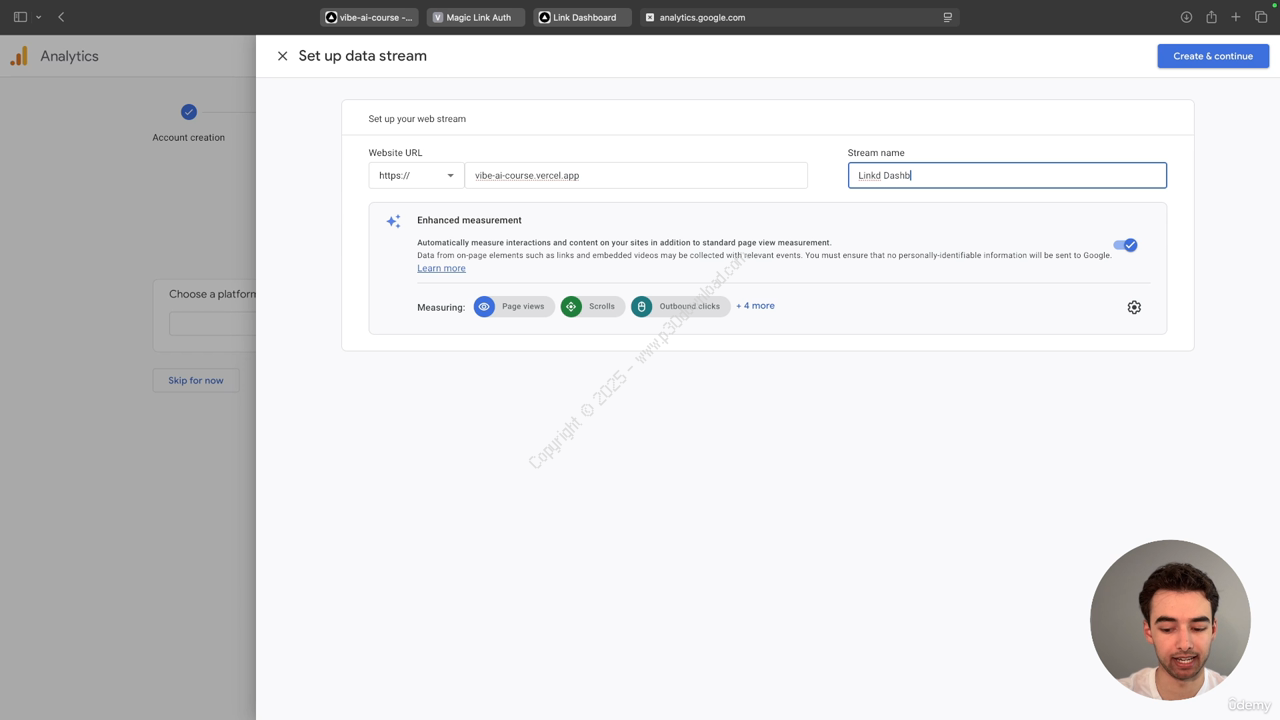Viewport: 1280px width, 720px height.
Task: Click the Create & continue button
Action: (x=1213, y=56)
